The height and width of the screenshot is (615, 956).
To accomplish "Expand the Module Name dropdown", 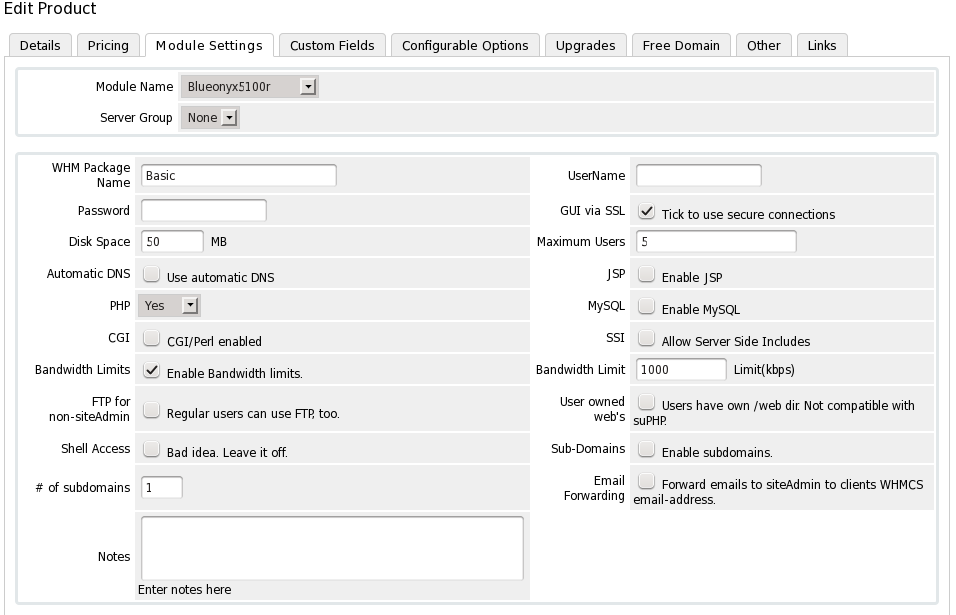I will [x=249, y=87].
